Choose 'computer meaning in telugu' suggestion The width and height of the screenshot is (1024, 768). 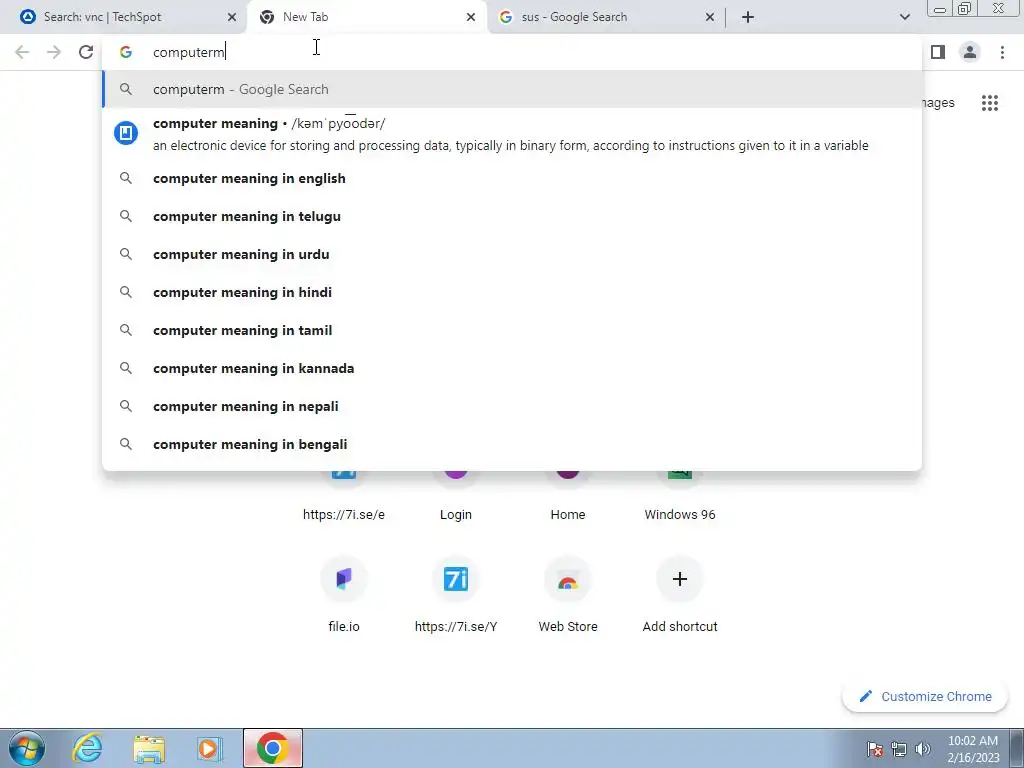[x=512, y=216]
